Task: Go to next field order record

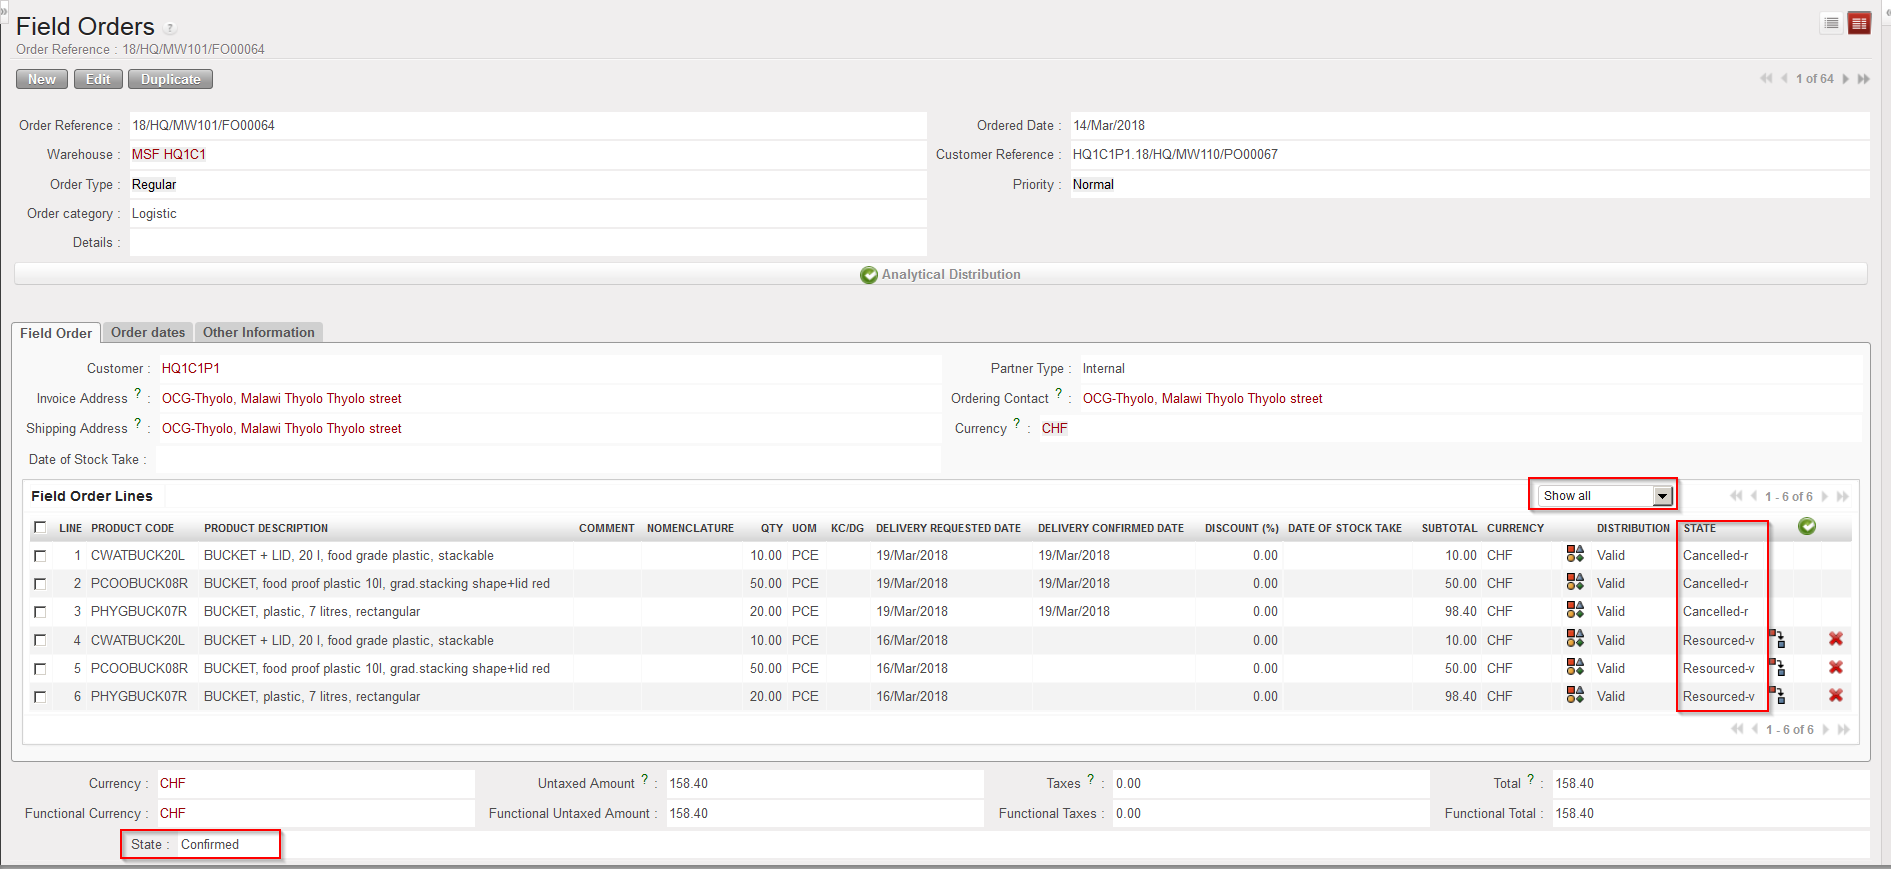Action: [x=1846, y=79]
